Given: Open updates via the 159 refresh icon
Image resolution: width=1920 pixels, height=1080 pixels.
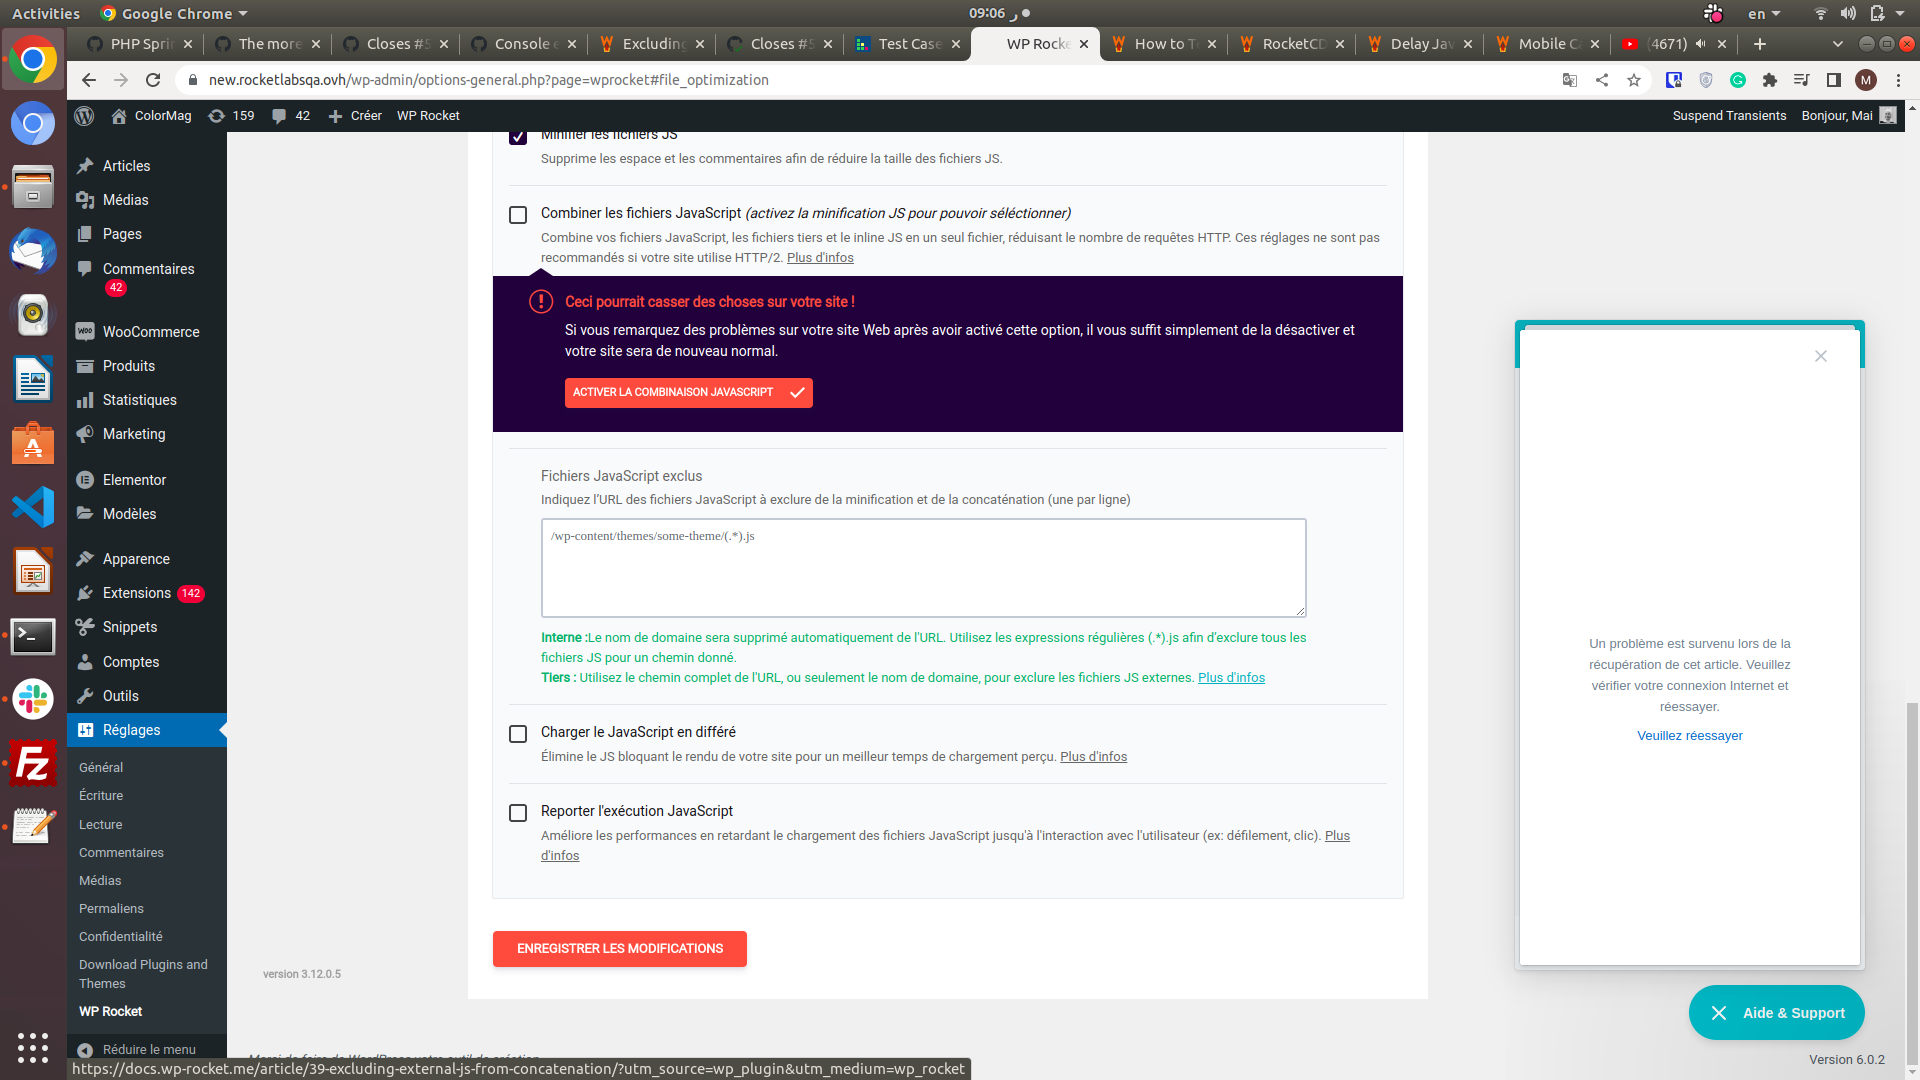Looking at the screenshot, I should [x=231, y=116].
